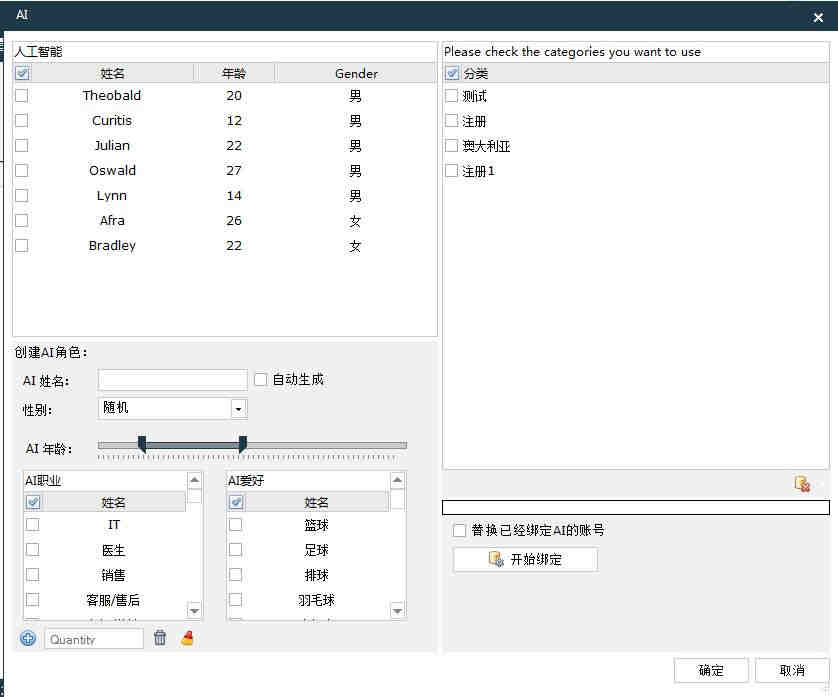Screen dimensions: 838x697
Task: Toggle AI爱好 list select-all checkbox
Action: click(x=236, y=502)
